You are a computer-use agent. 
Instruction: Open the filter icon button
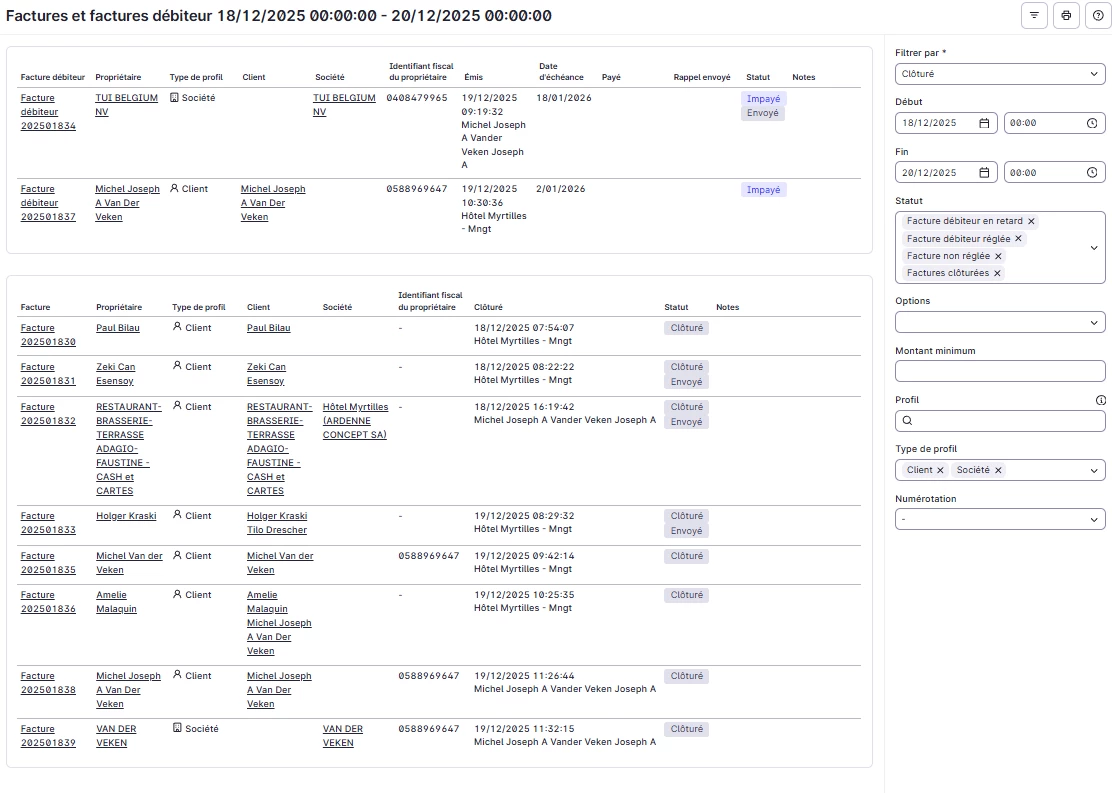[1034, 16]
